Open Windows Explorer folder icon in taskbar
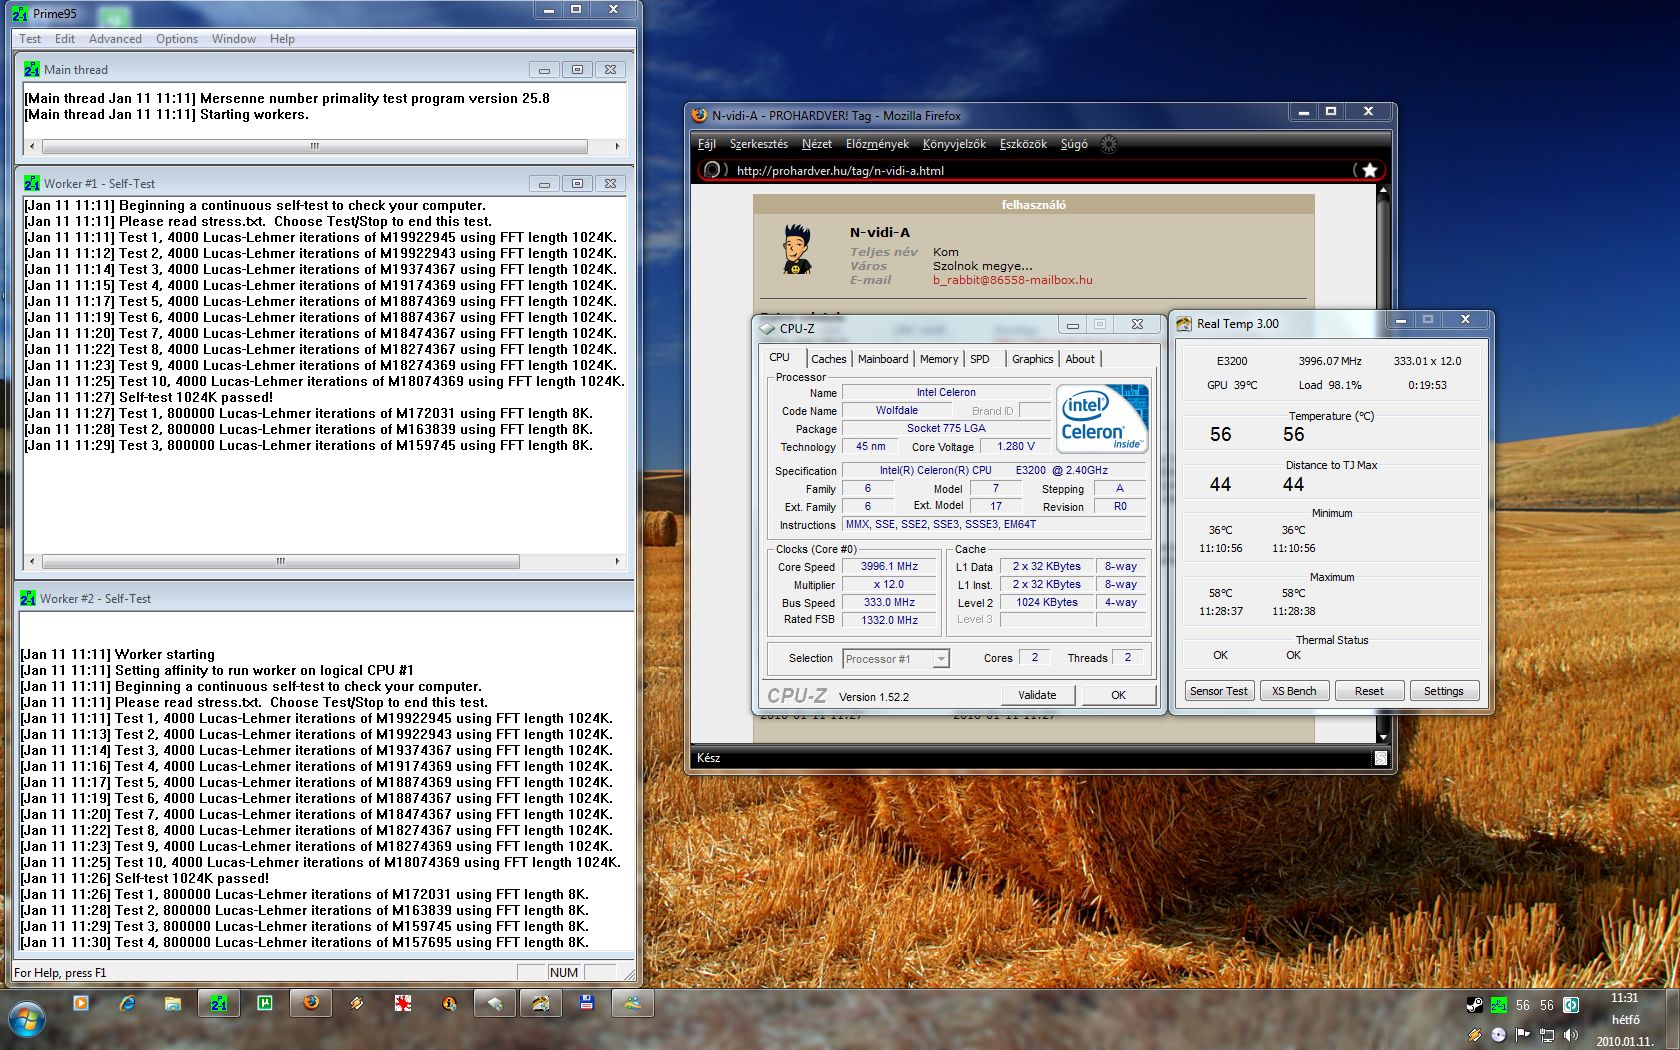This screenshot has width=1680, height=1050. (x=173, y=1003)
